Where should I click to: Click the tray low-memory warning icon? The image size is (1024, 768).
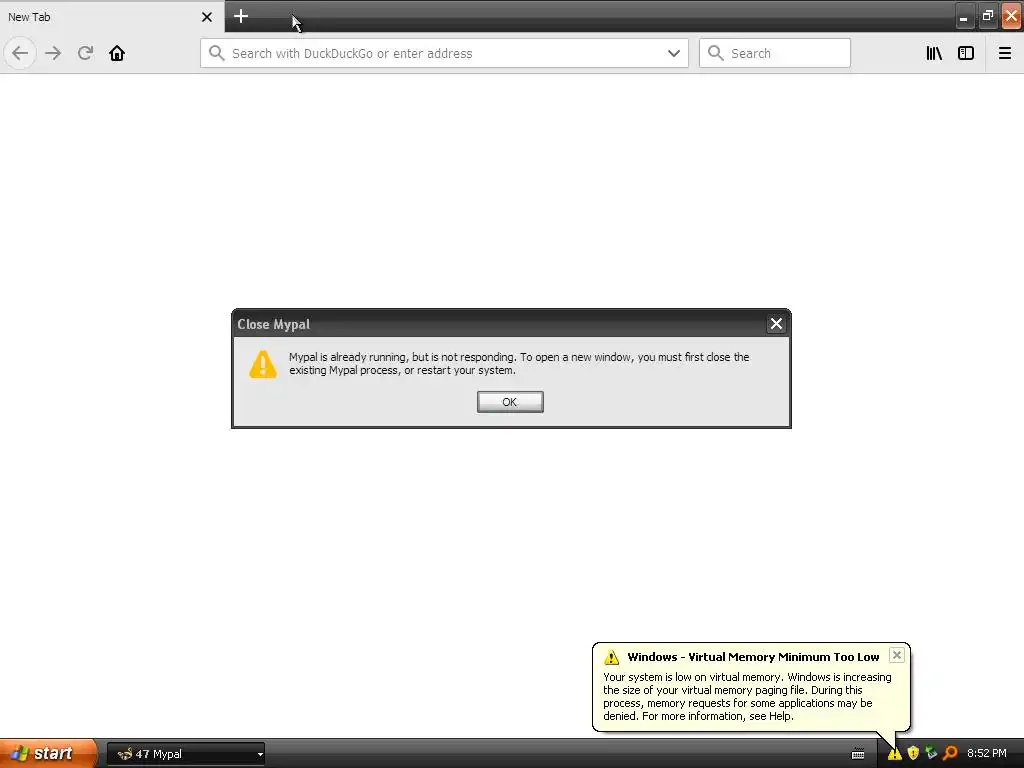[x=894, y=754]
